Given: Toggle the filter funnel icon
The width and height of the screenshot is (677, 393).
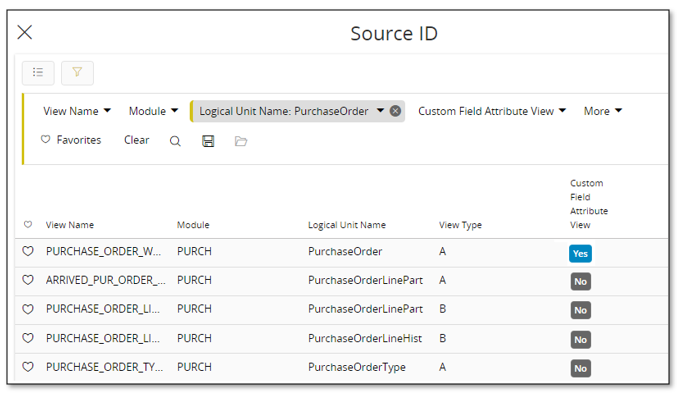Looking at the screenshot, I should coord(77,73).
